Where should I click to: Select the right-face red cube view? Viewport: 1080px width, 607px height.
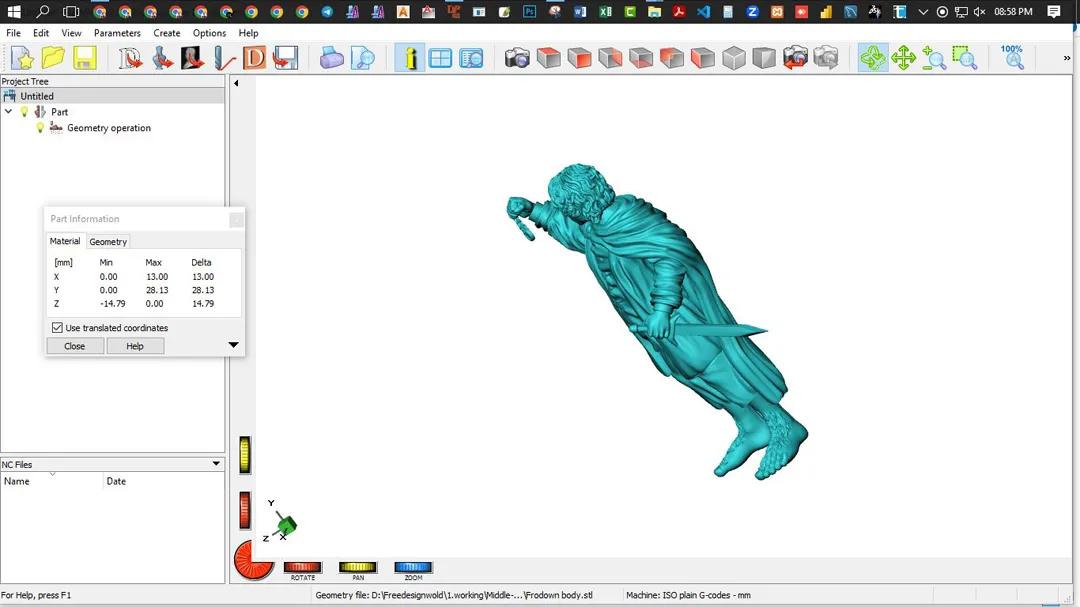[x=610, y=58]
